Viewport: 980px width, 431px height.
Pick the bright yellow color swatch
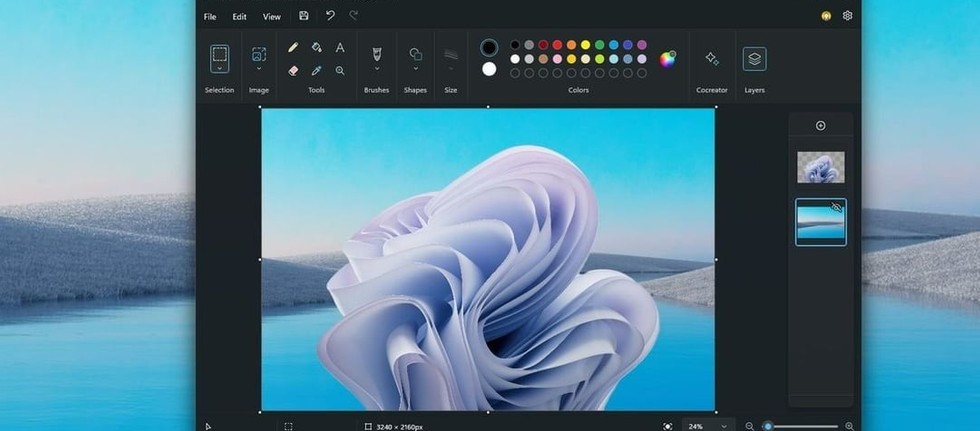(x=586, y=45)
